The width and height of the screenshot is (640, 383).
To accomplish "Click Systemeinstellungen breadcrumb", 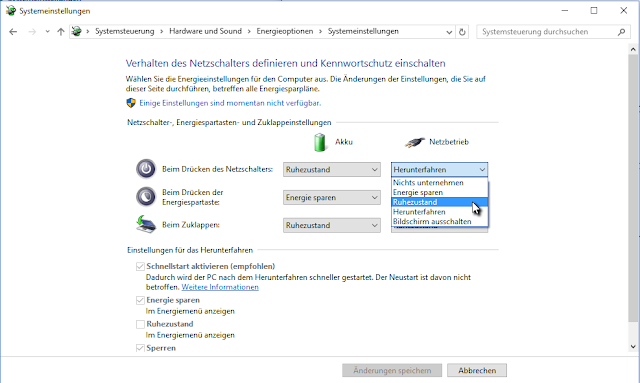I will 363,31.
